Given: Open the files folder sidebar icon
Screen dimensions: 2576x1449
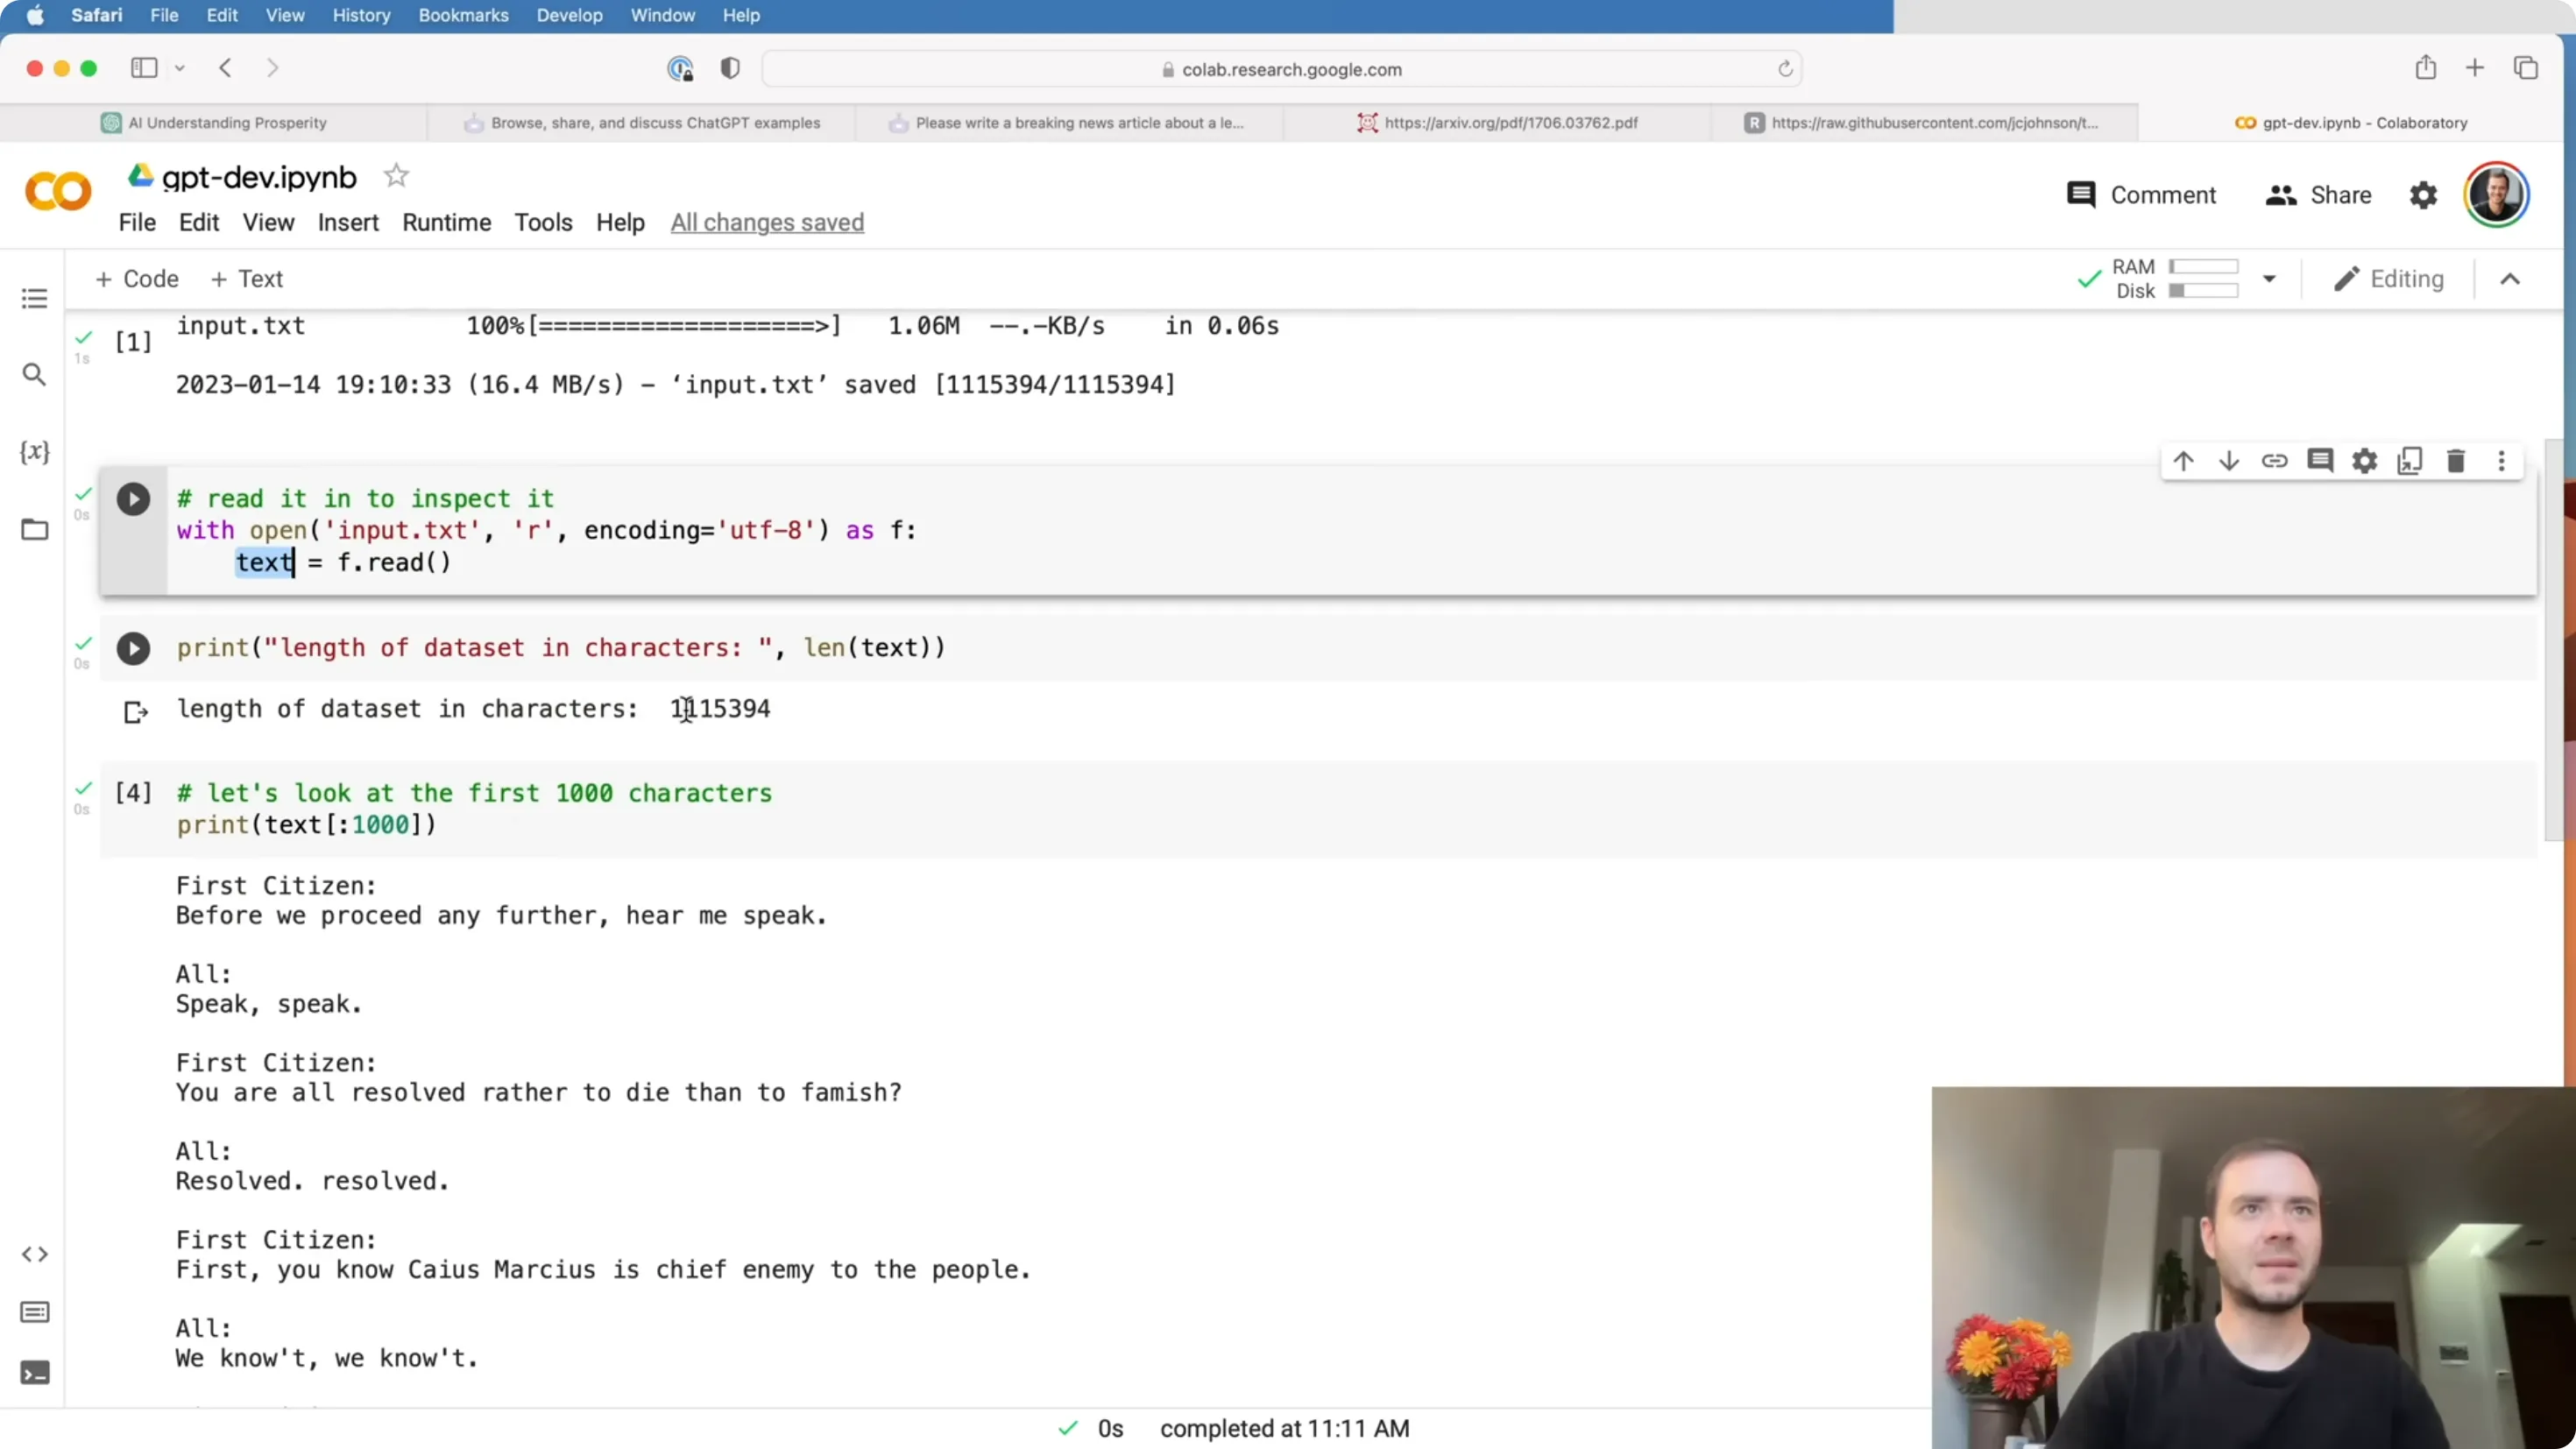Looking at the screenshot, I should pyautogui.click(x=35, y=529).
